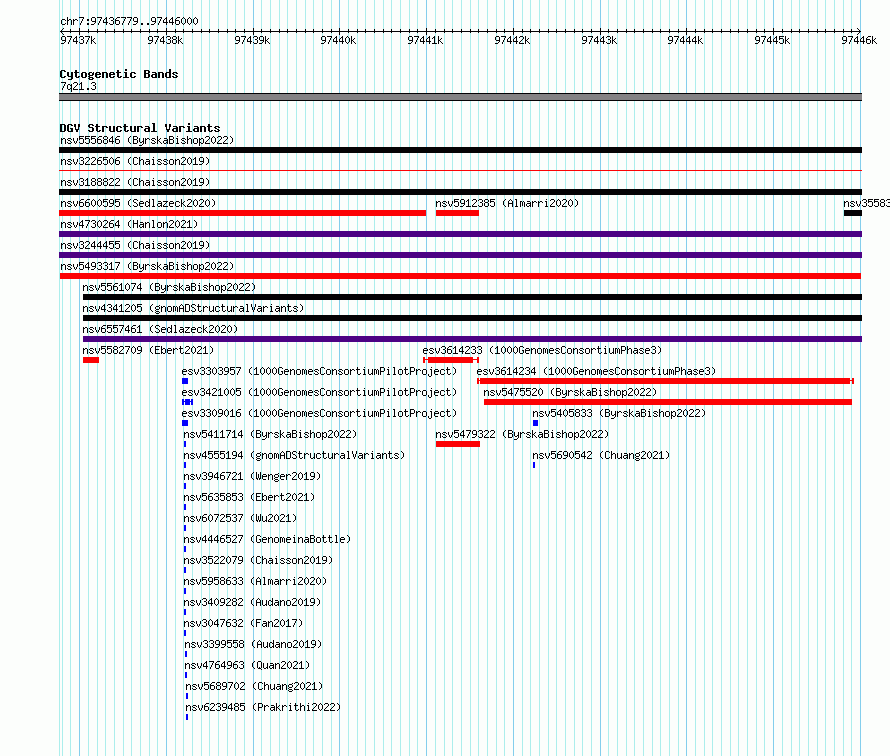Click the nsv3522079 (Chaisson2019) label
This screenshot has width=890, height=756.
[258, 560]
